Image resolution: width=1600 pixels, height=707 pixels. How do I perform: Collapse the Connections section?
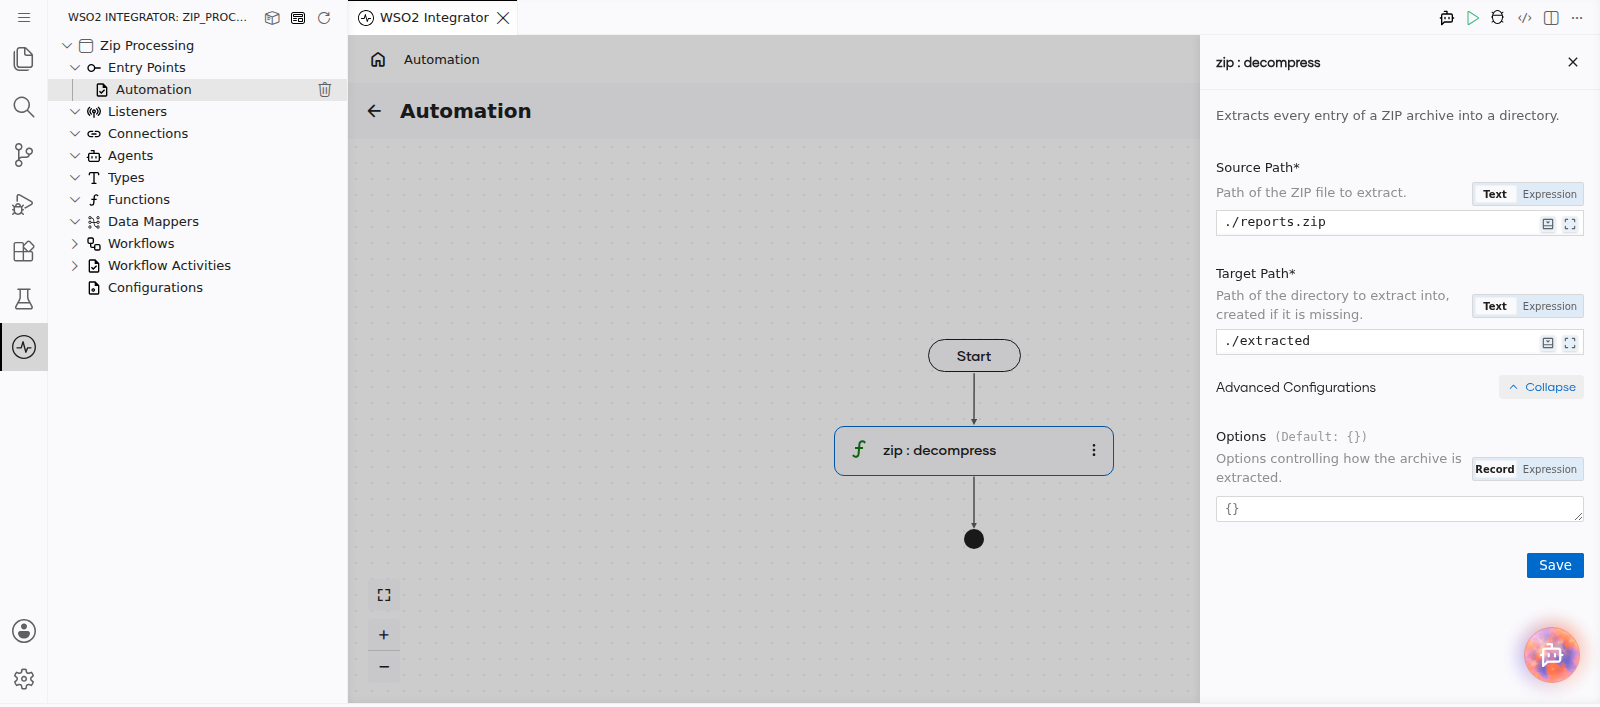coord(75,134)
